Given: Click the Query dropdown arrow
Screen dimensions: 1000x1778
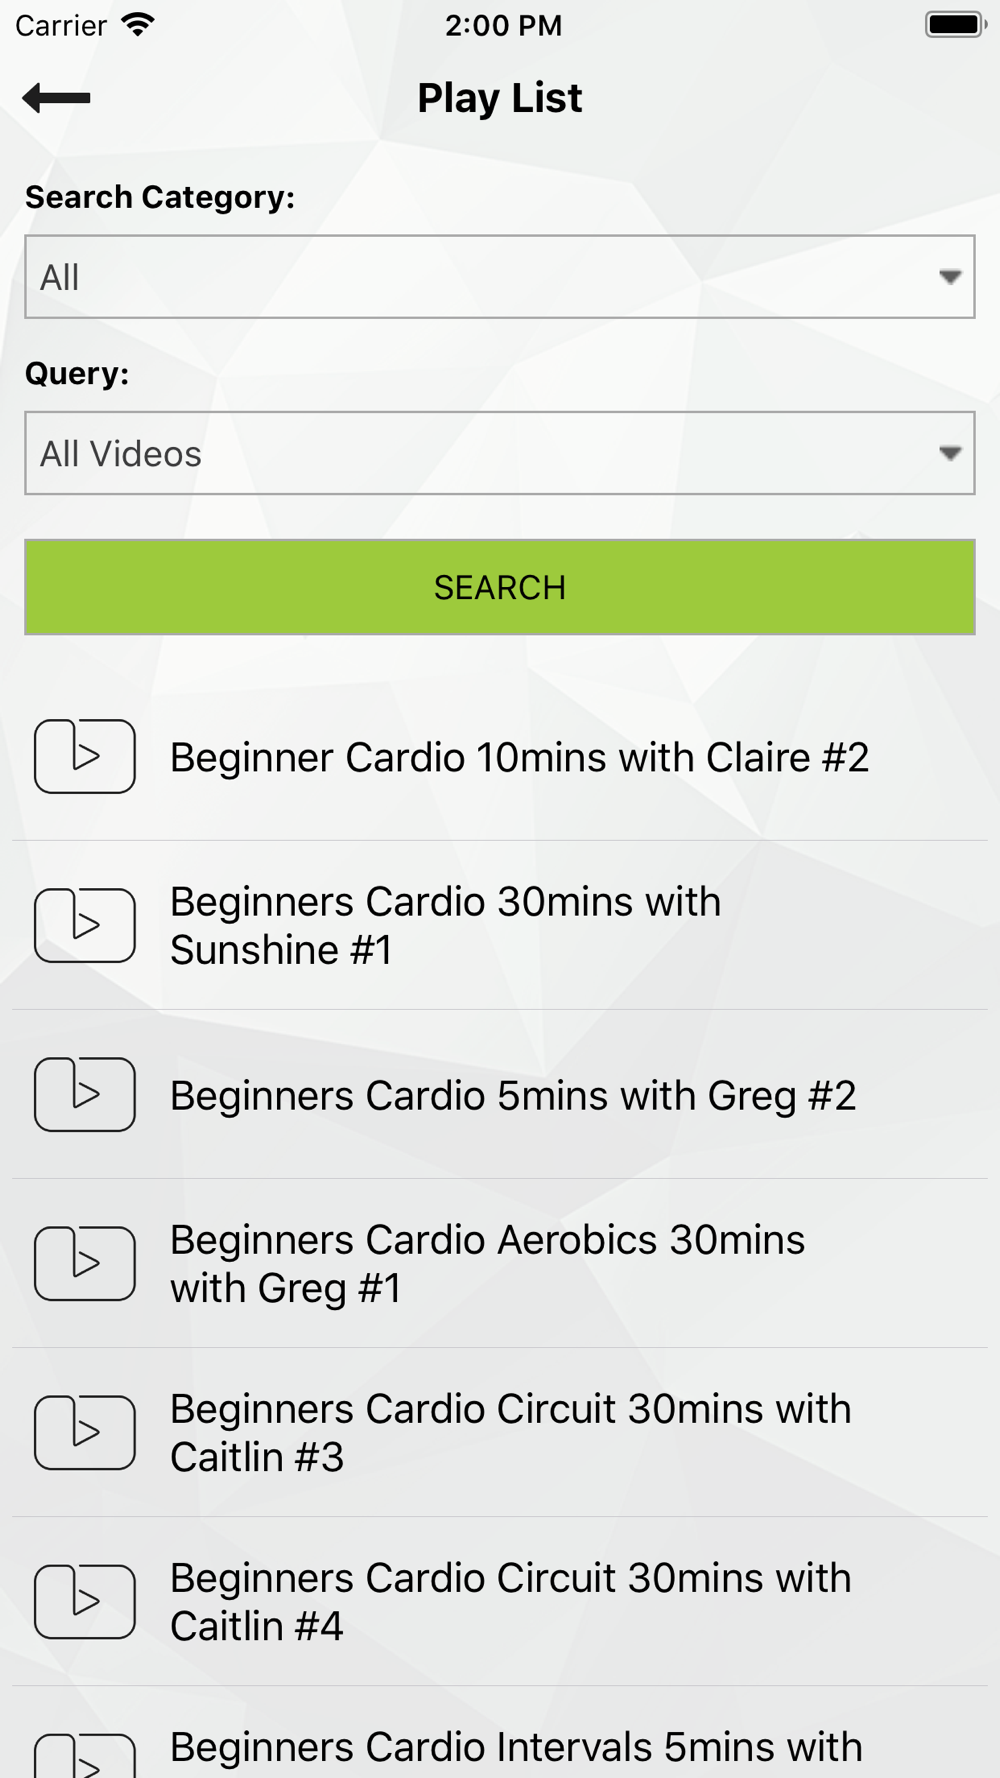Looking at the screenshot, I should click(950, 453).
